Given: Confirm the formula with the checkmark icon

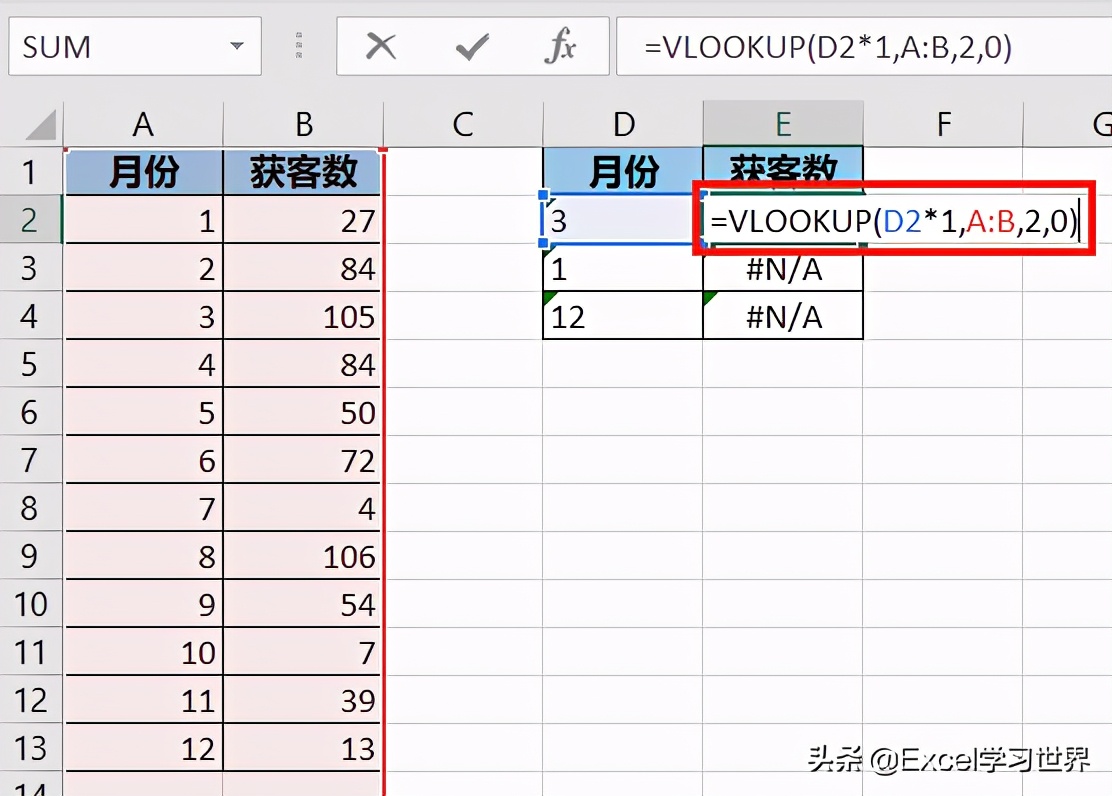Looking at the screenshot, I should pyautogui.click(x=470, y=45).
